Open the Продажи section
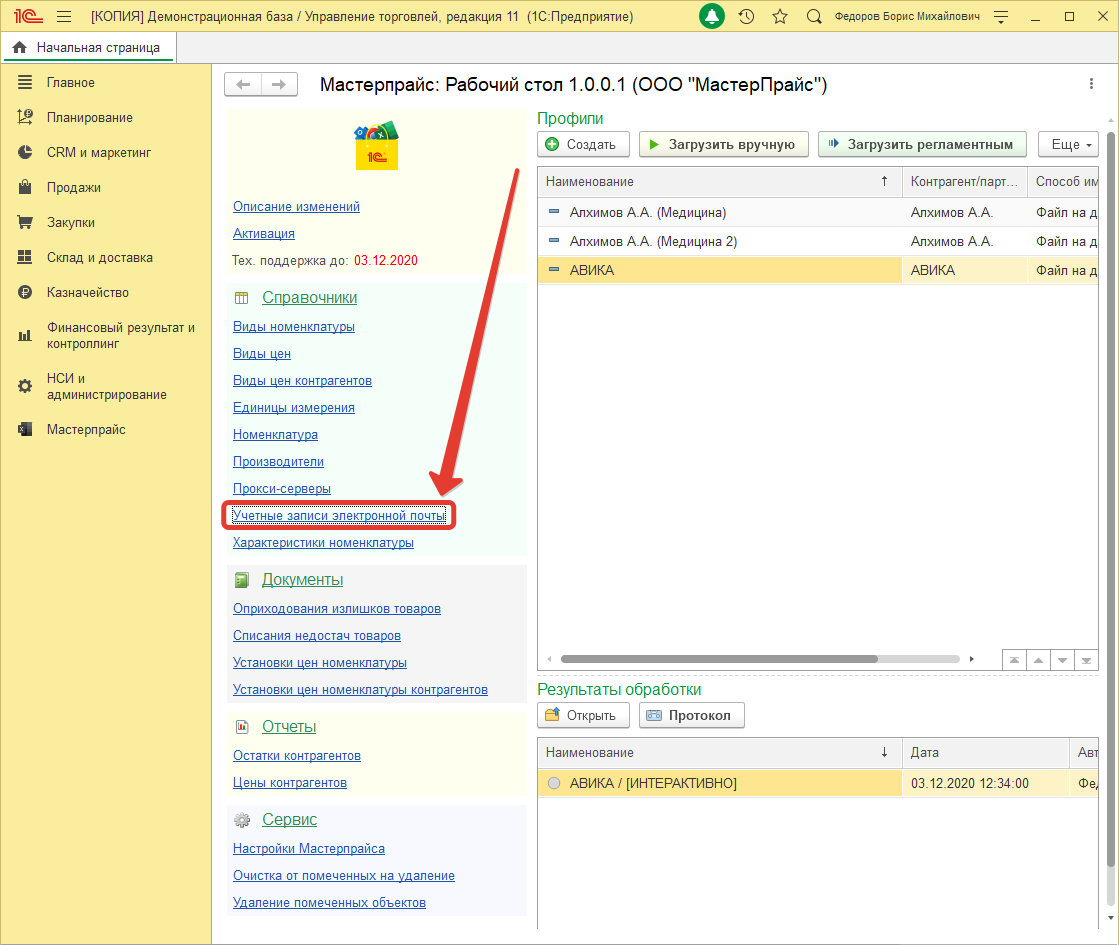1119x945 pixels. (73, 187)
